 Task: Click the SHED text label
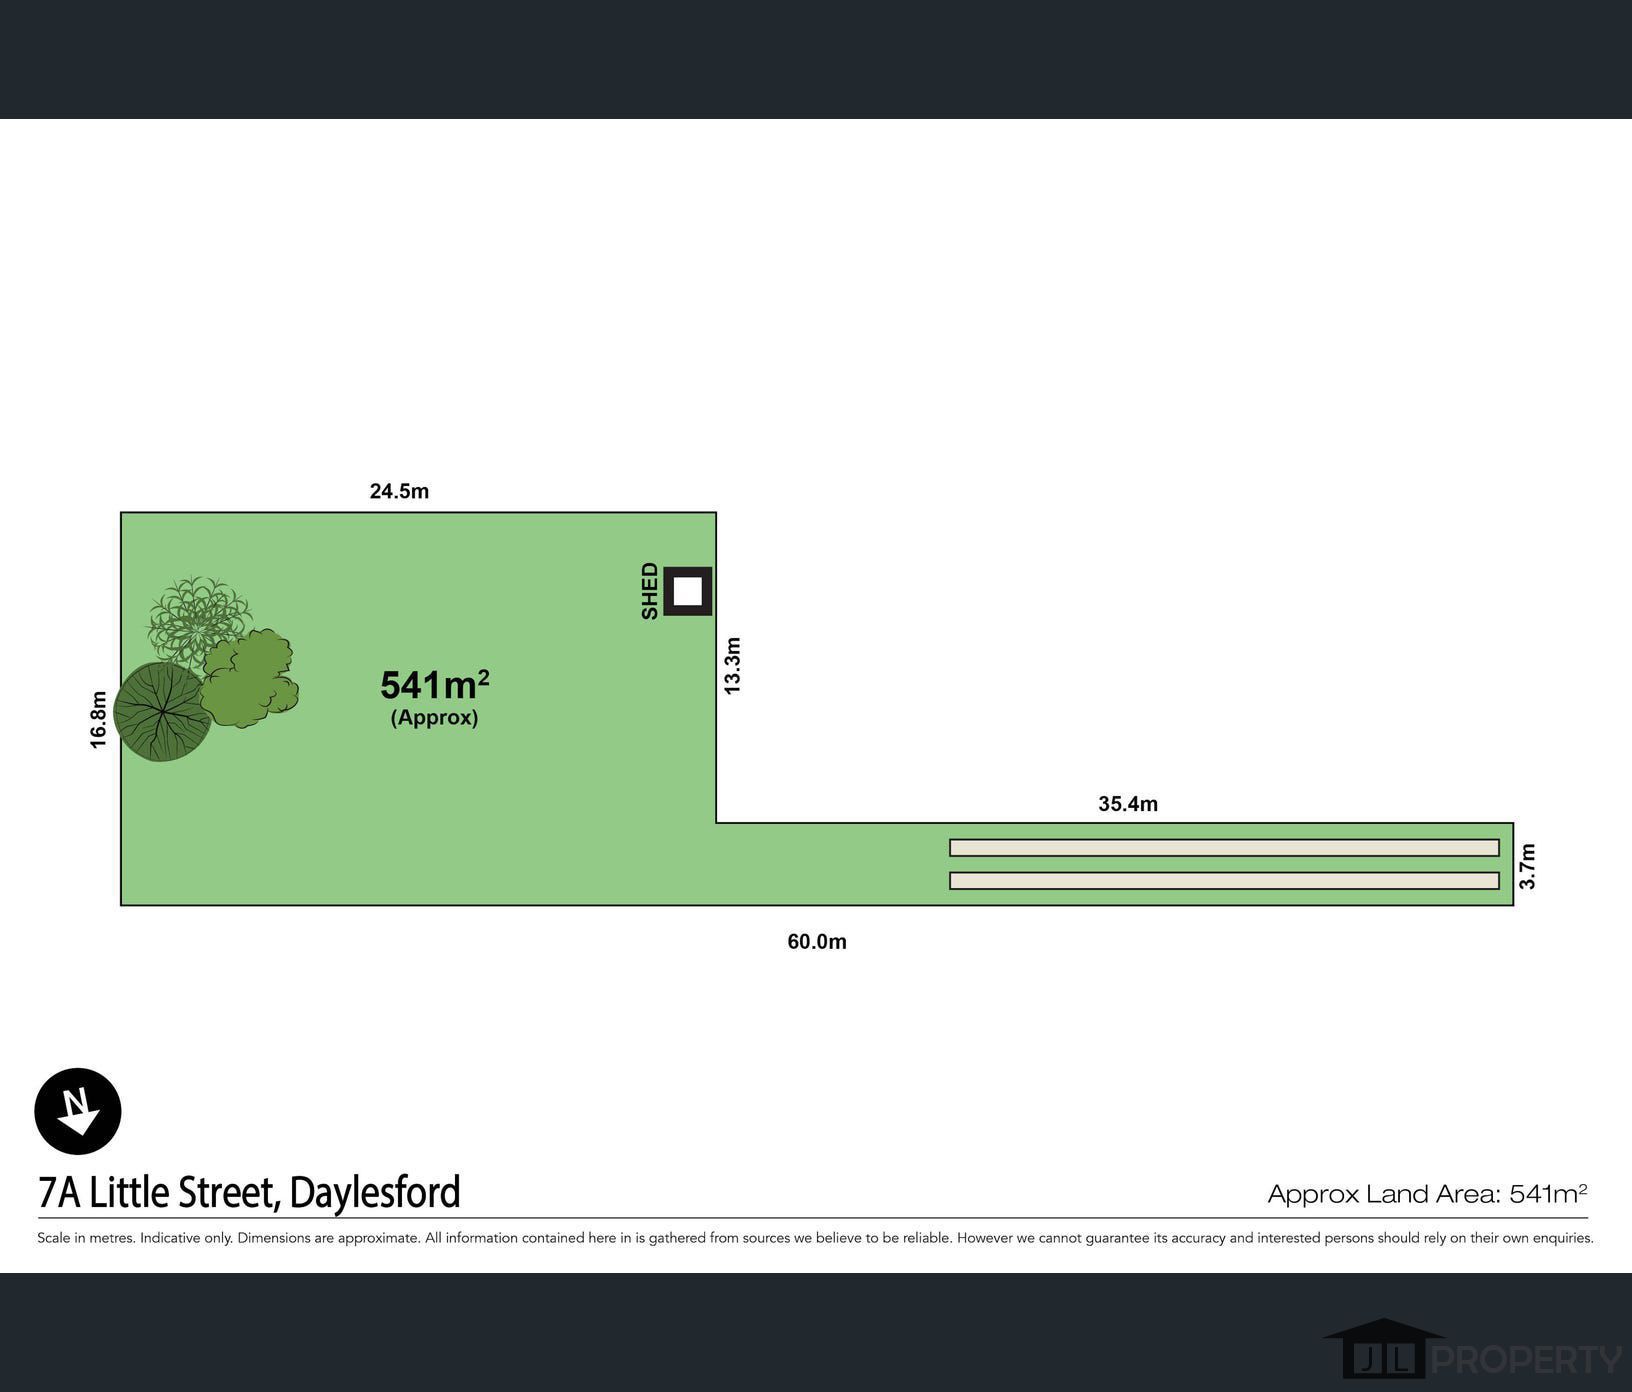pyautogui.click(x=650, y=591)
